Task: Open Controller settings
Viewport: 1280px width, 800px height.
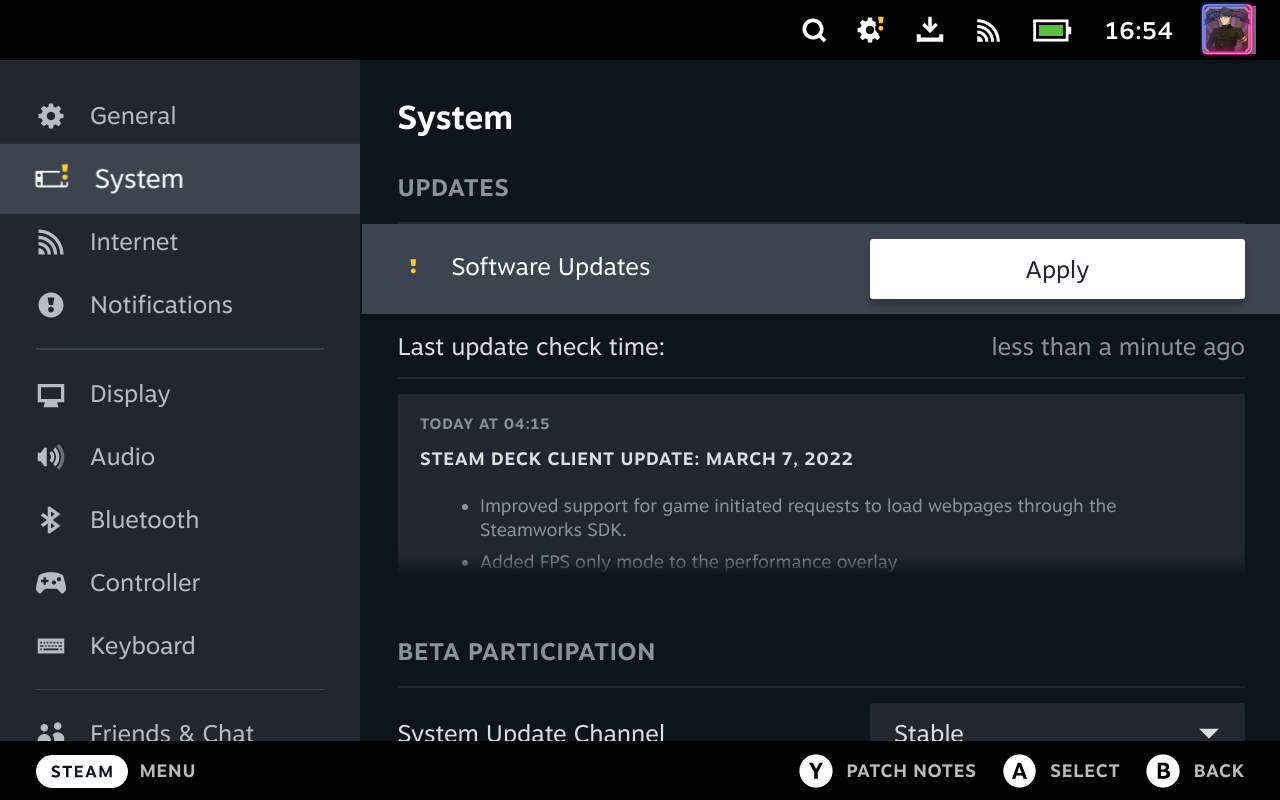Action: click(x=180, y=583)
